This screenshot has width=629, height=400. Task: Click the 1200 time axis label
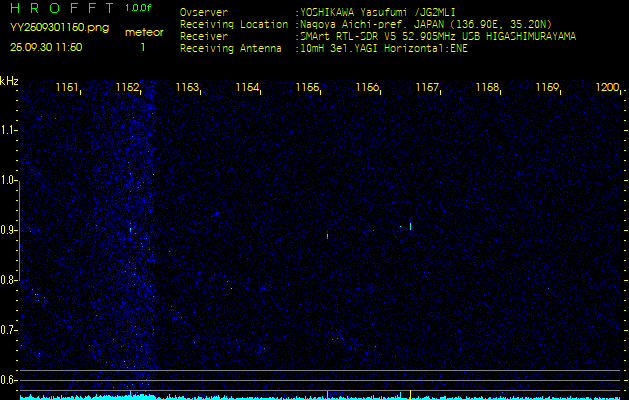tap(608, 87)
